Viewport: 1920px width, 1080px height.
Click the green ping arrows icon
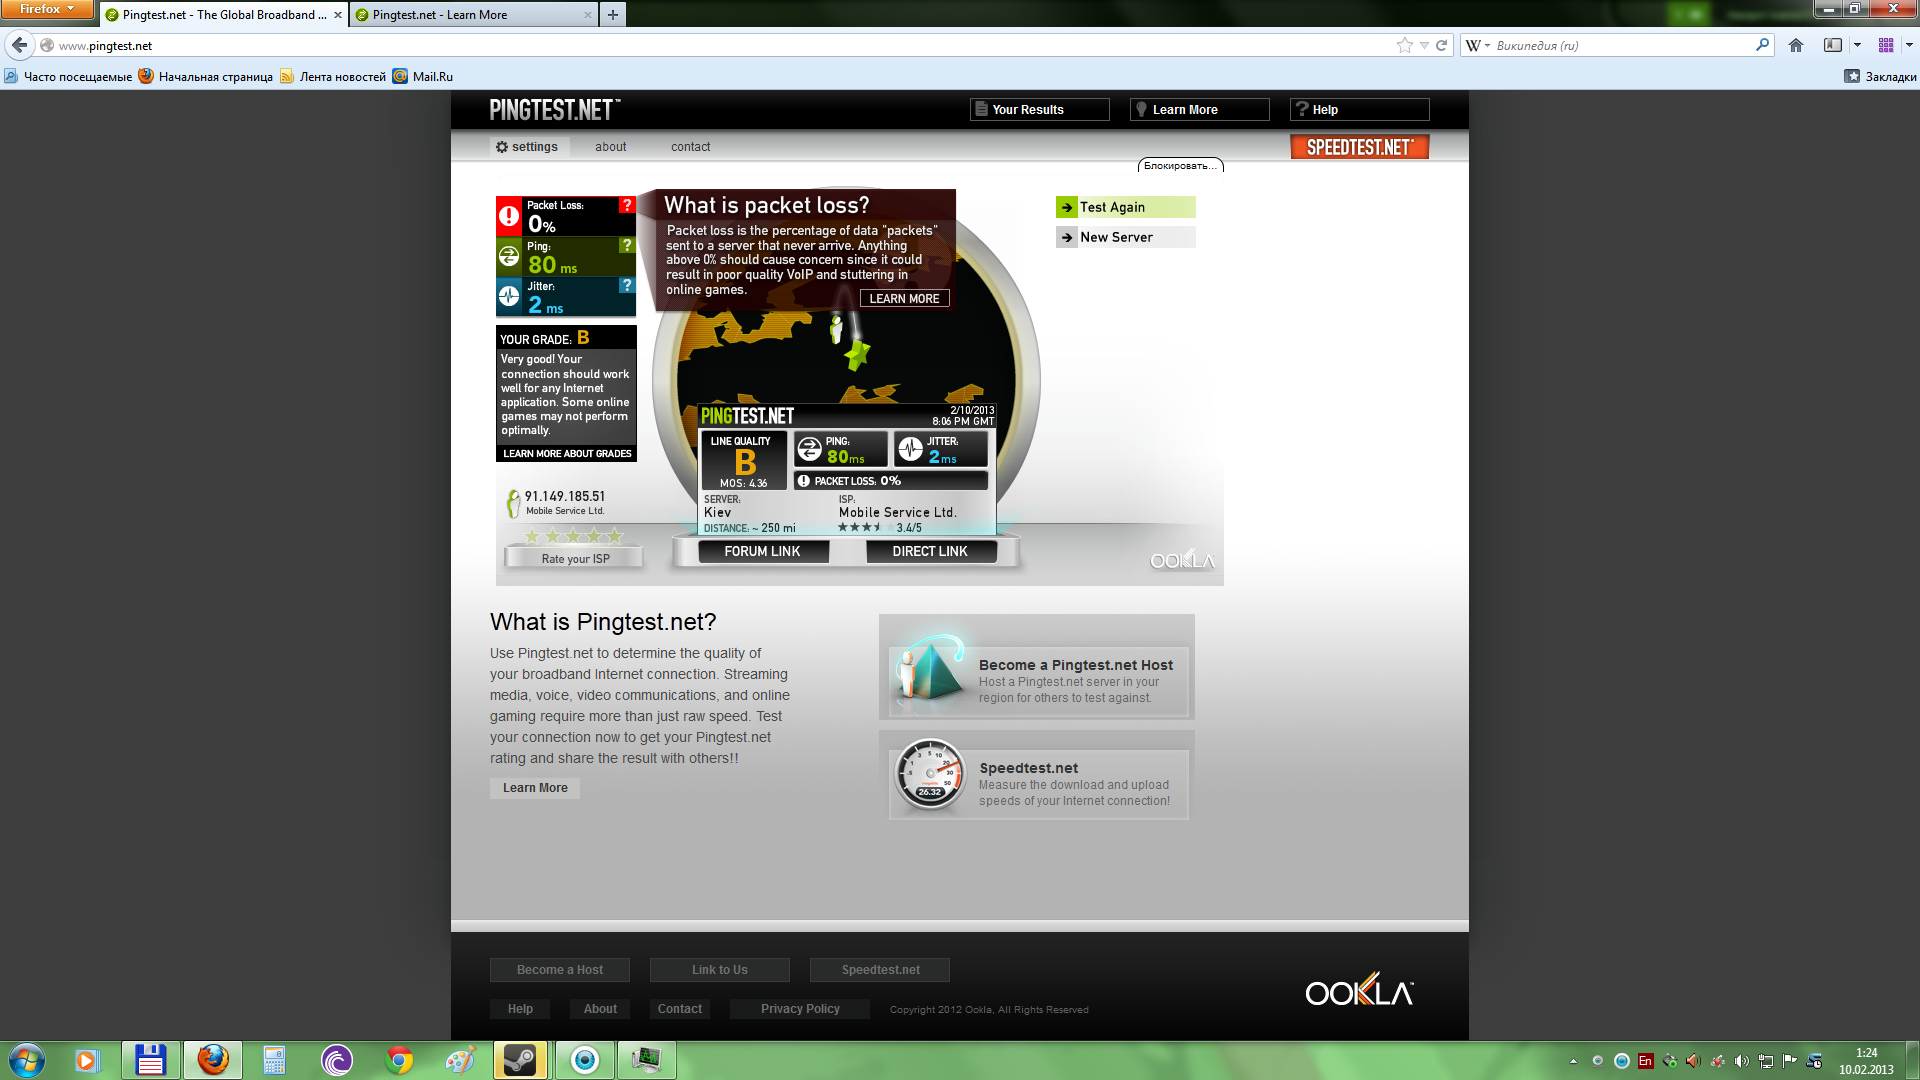pyautogui.click(x=509, y=256)
